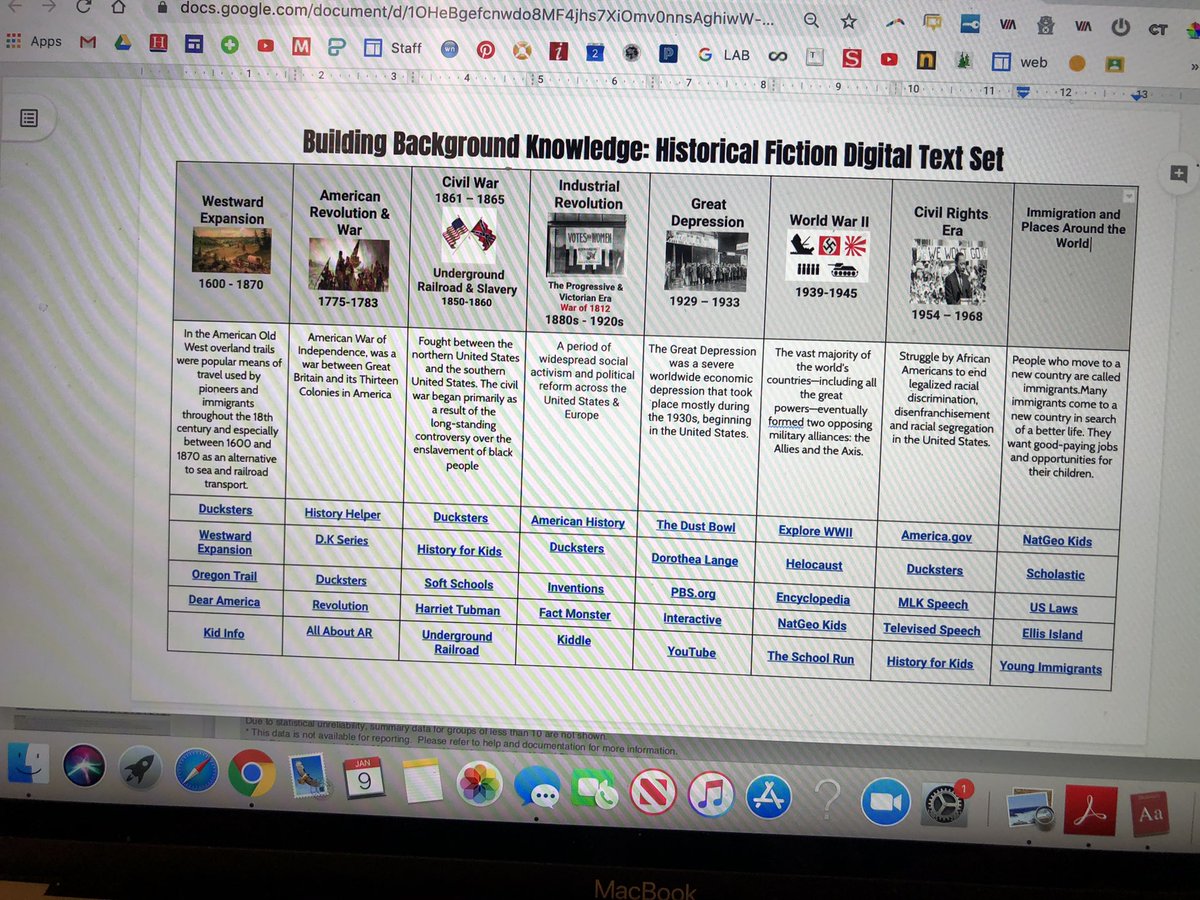Bookmark this page with the star icon

tap(848, 21)
